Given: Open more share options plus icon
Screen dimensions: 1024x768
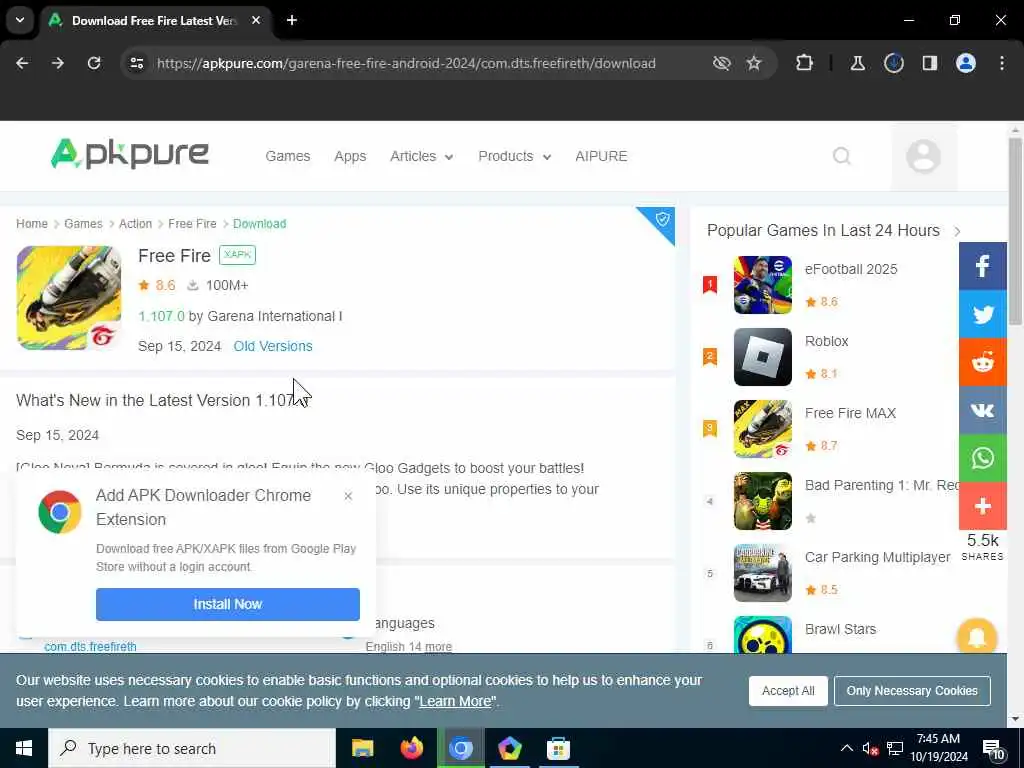Looking at the screenshot, I should 982,505.
